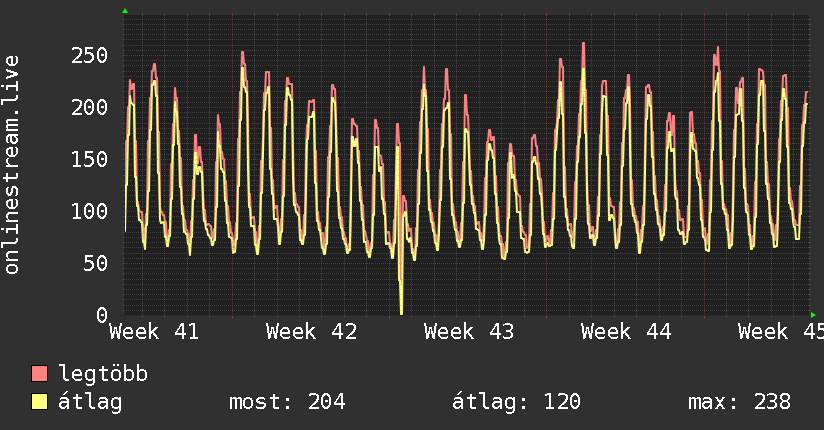Click the pink legtöbb legend swatch
Screen dimensions: 824x430
39,373
